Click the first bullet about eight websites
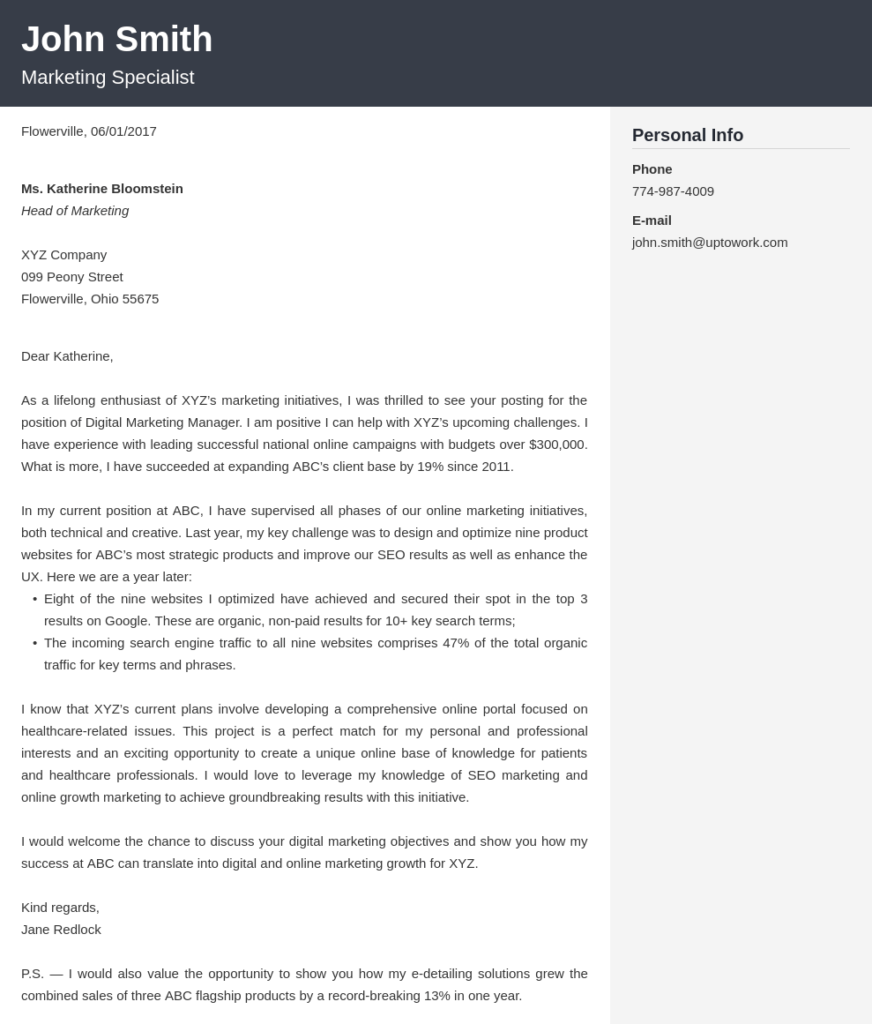 [x=315, y=610]
